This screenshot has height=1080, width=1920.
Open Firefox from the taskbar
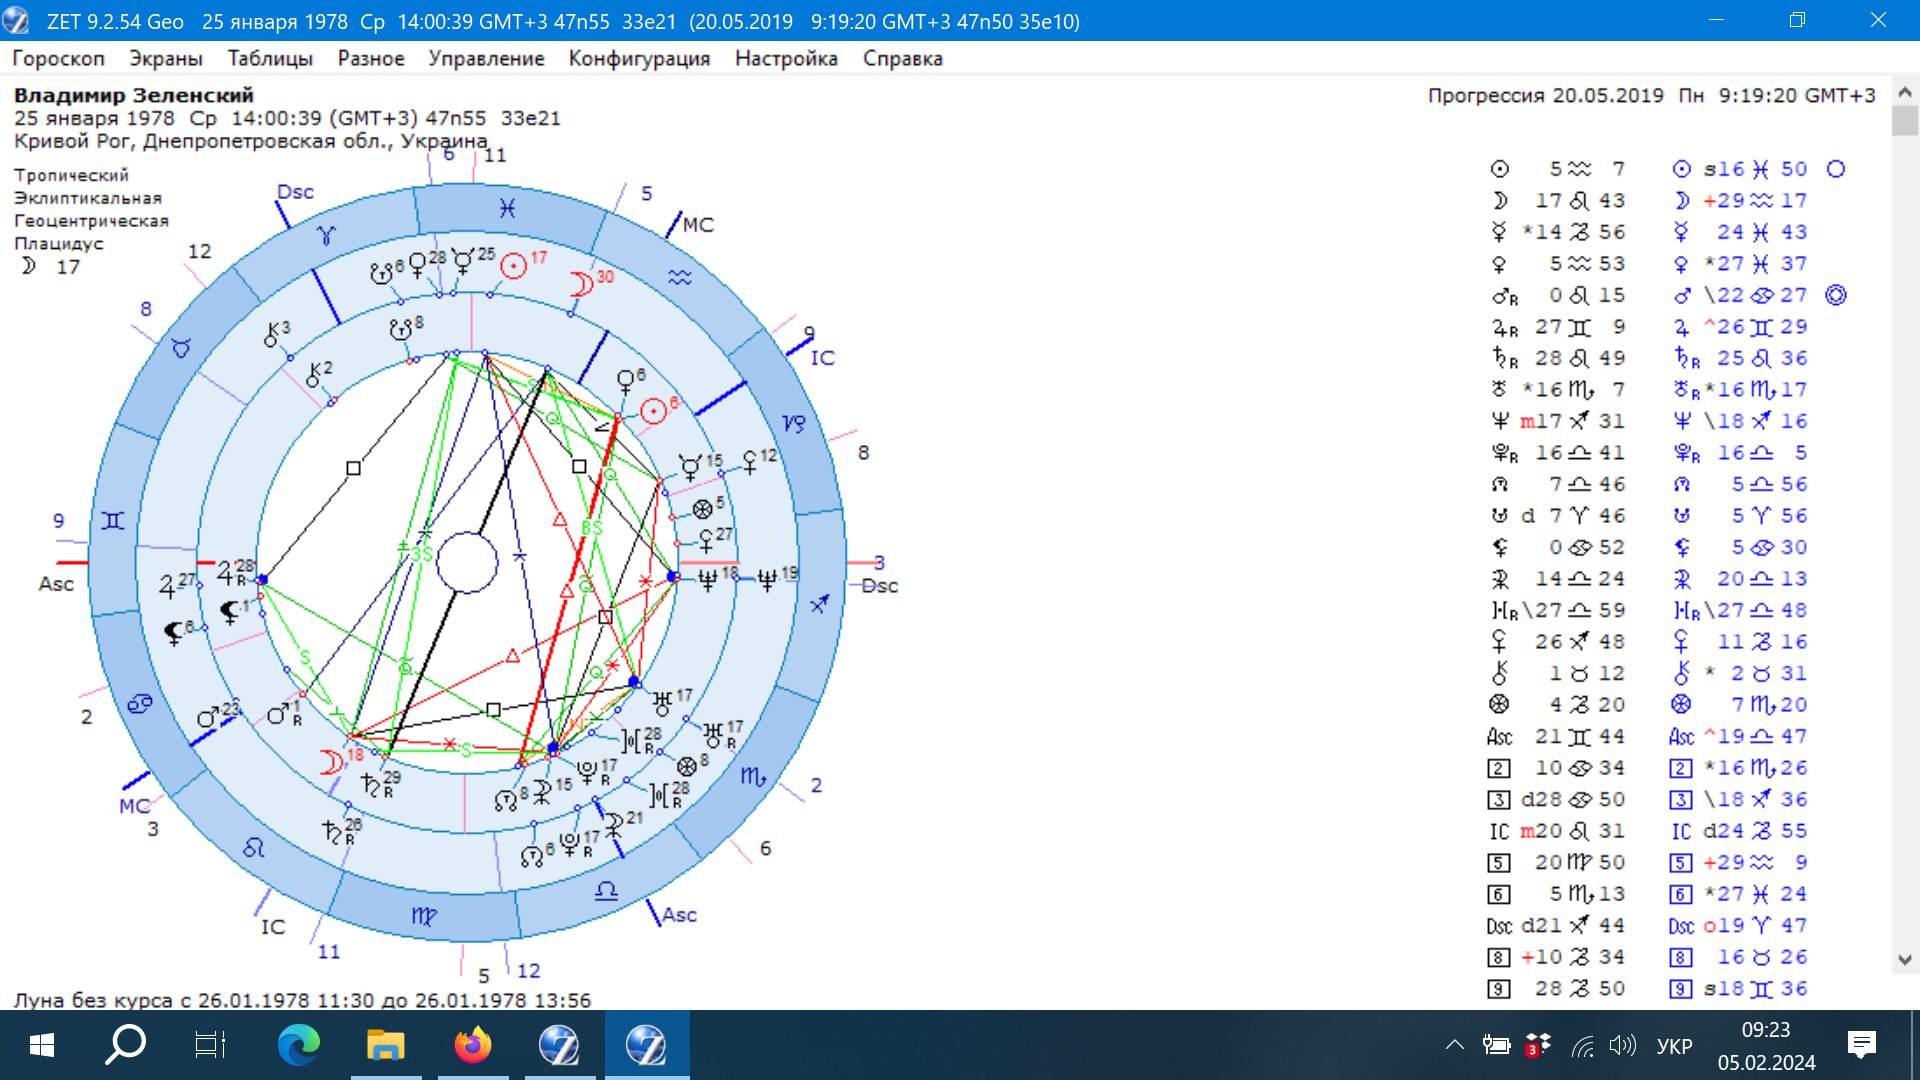coord(472,1045)
